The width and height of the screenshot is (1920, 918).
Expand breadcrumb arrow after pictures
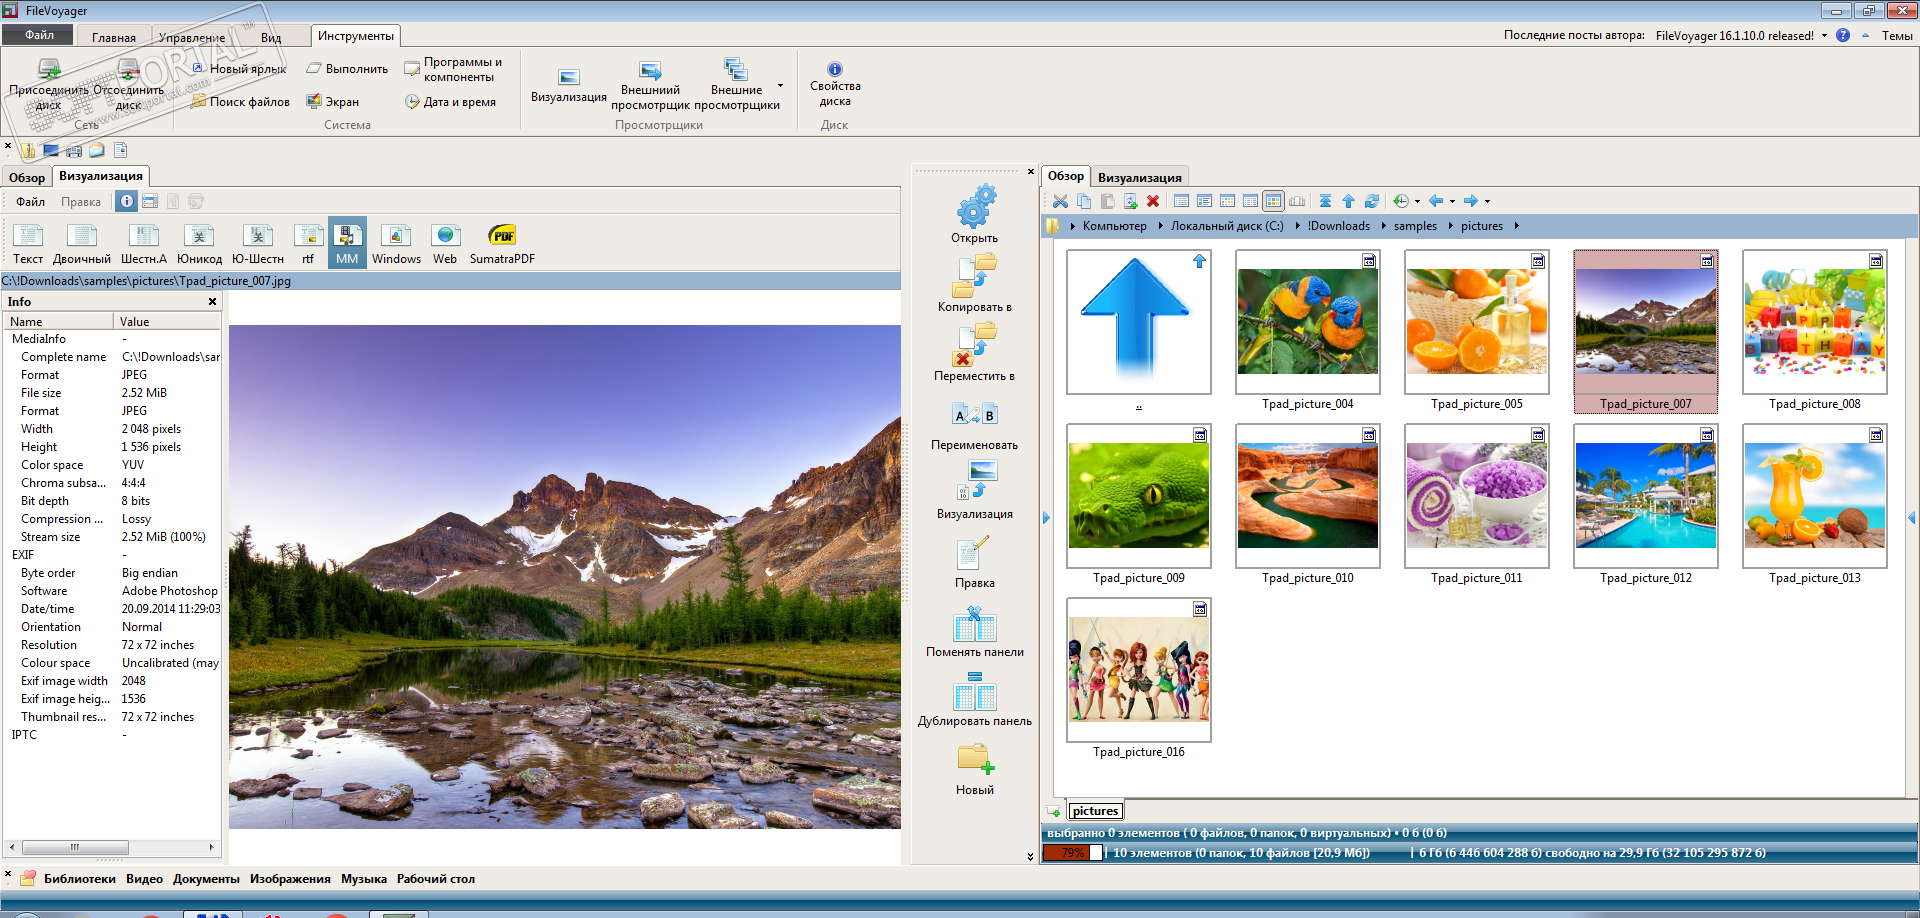pos(1516,226)
